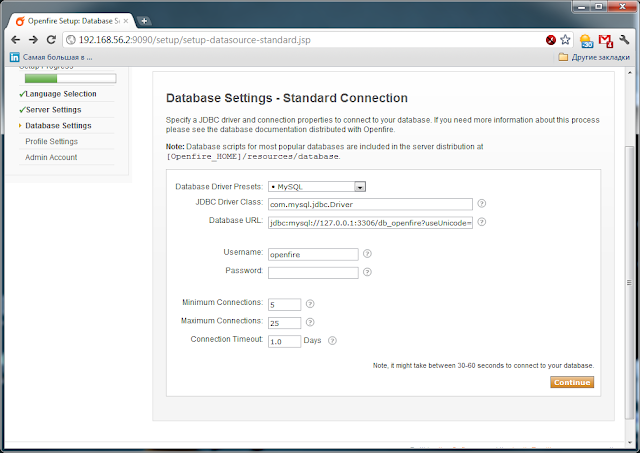640x453 pixels.
Task: Click Profile Settings in setup sidebar
Action: 51,142
